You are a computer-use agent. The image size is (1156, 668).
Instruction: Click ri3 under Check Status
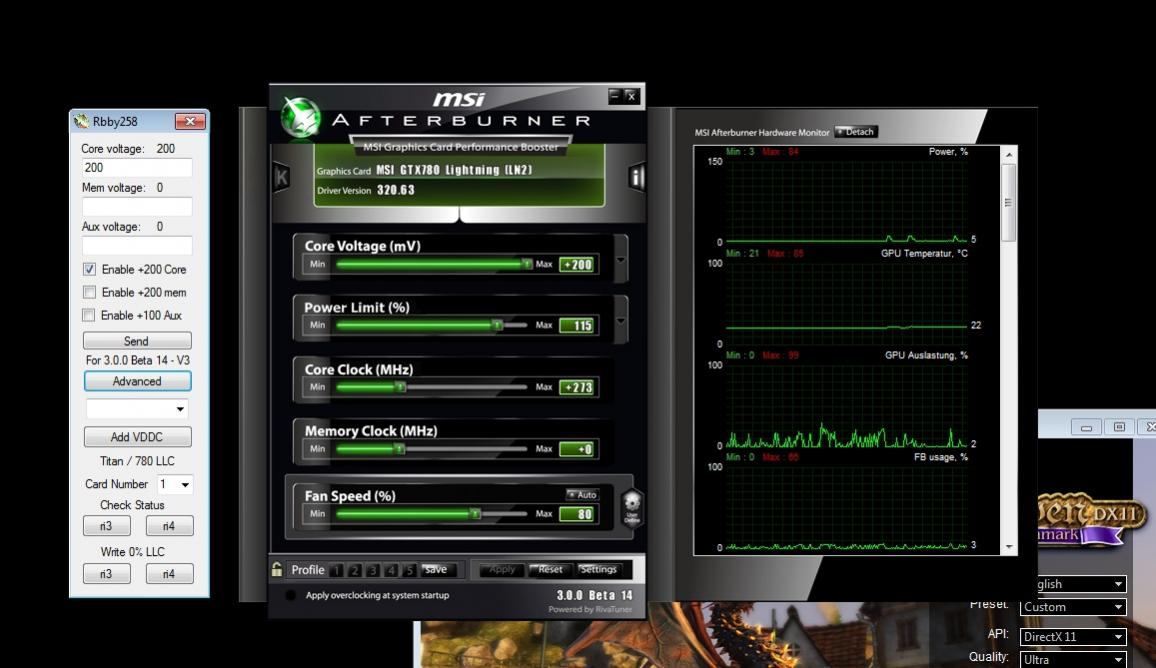point(107,526)
